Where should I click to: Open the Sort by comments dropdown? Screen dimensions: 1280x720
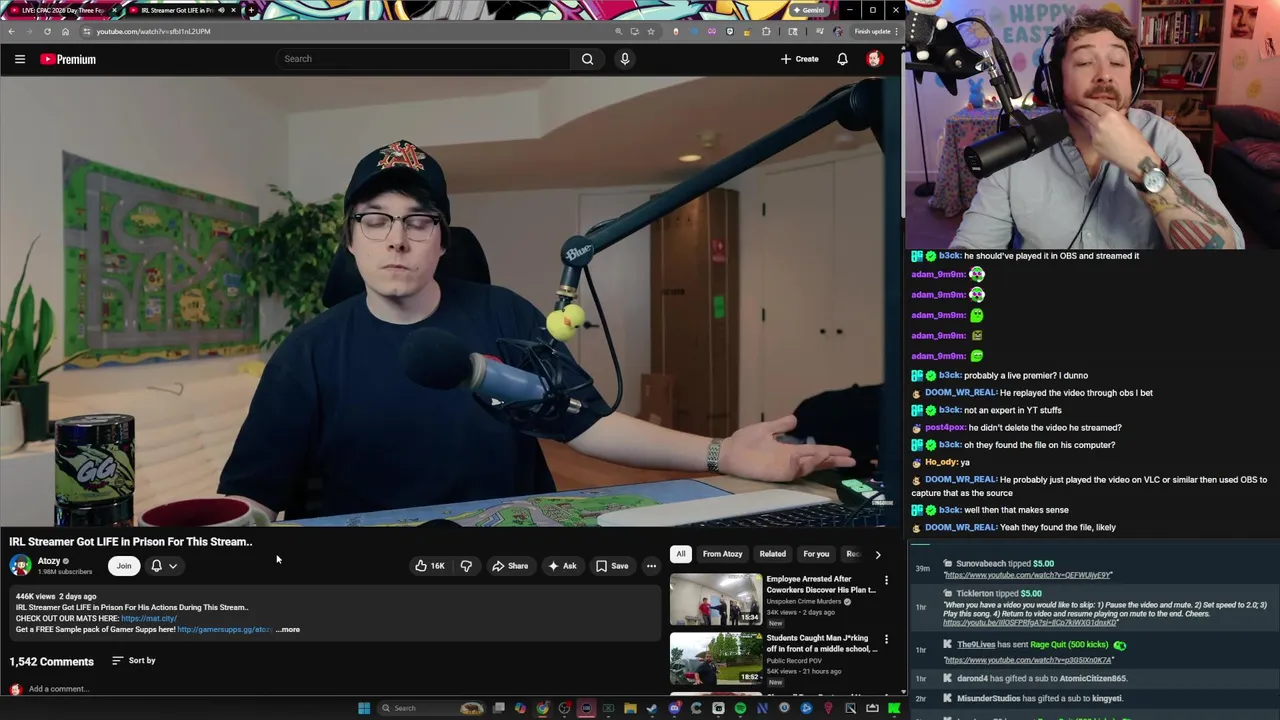133,660
